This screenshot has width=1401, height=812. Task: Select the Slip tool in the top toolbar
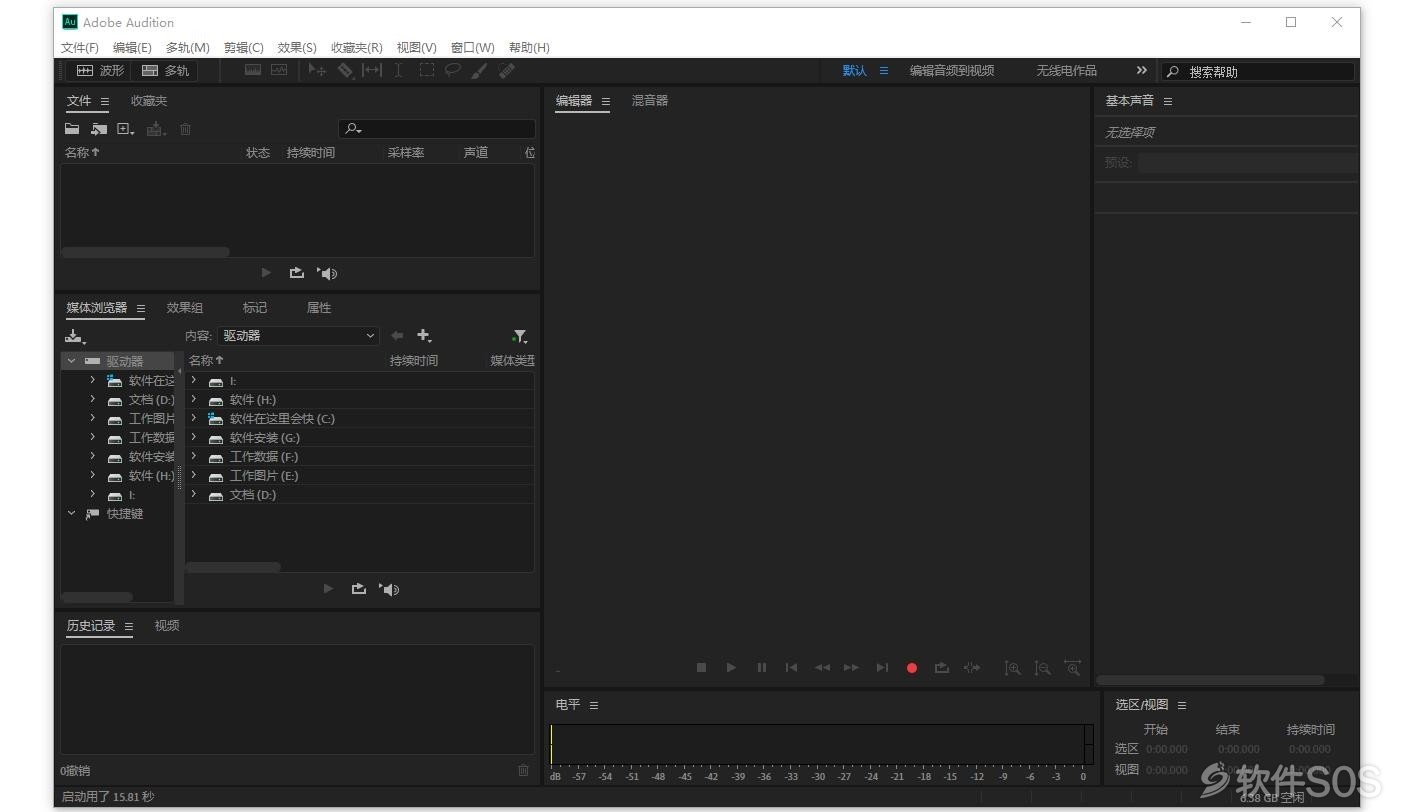[372, 71]
